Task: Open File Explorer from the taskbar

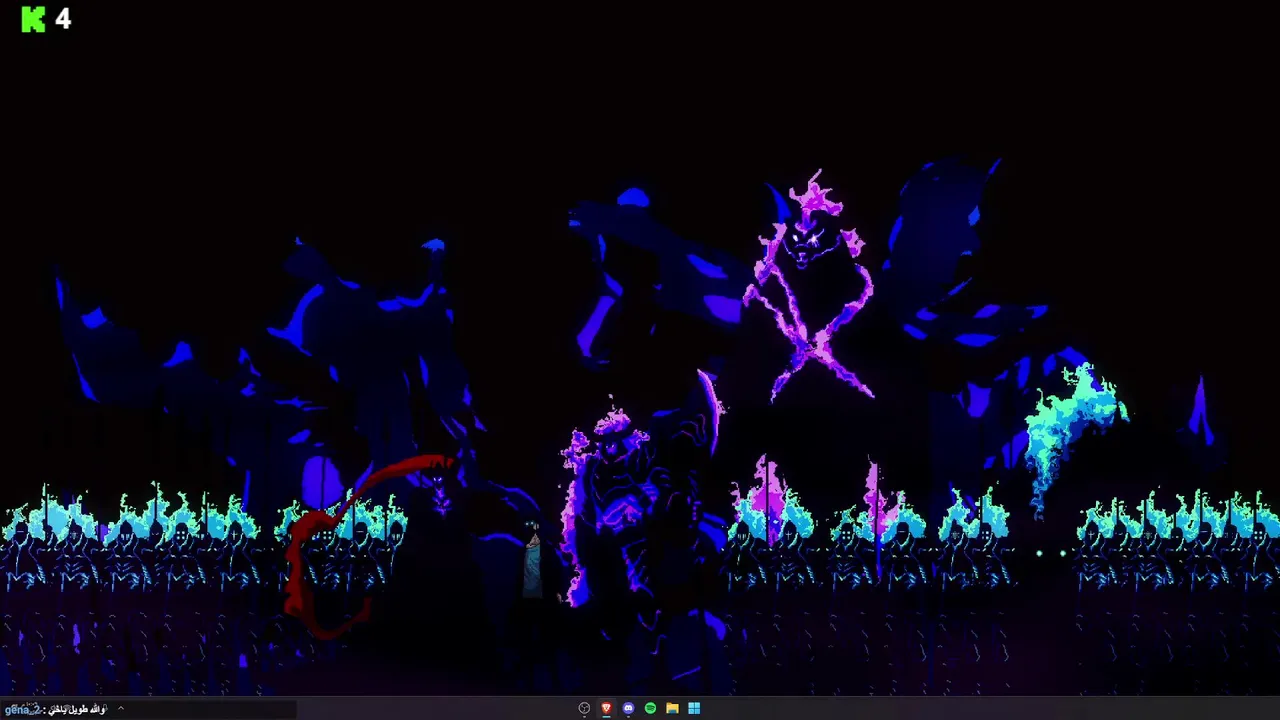Action: tap(672, 708)
